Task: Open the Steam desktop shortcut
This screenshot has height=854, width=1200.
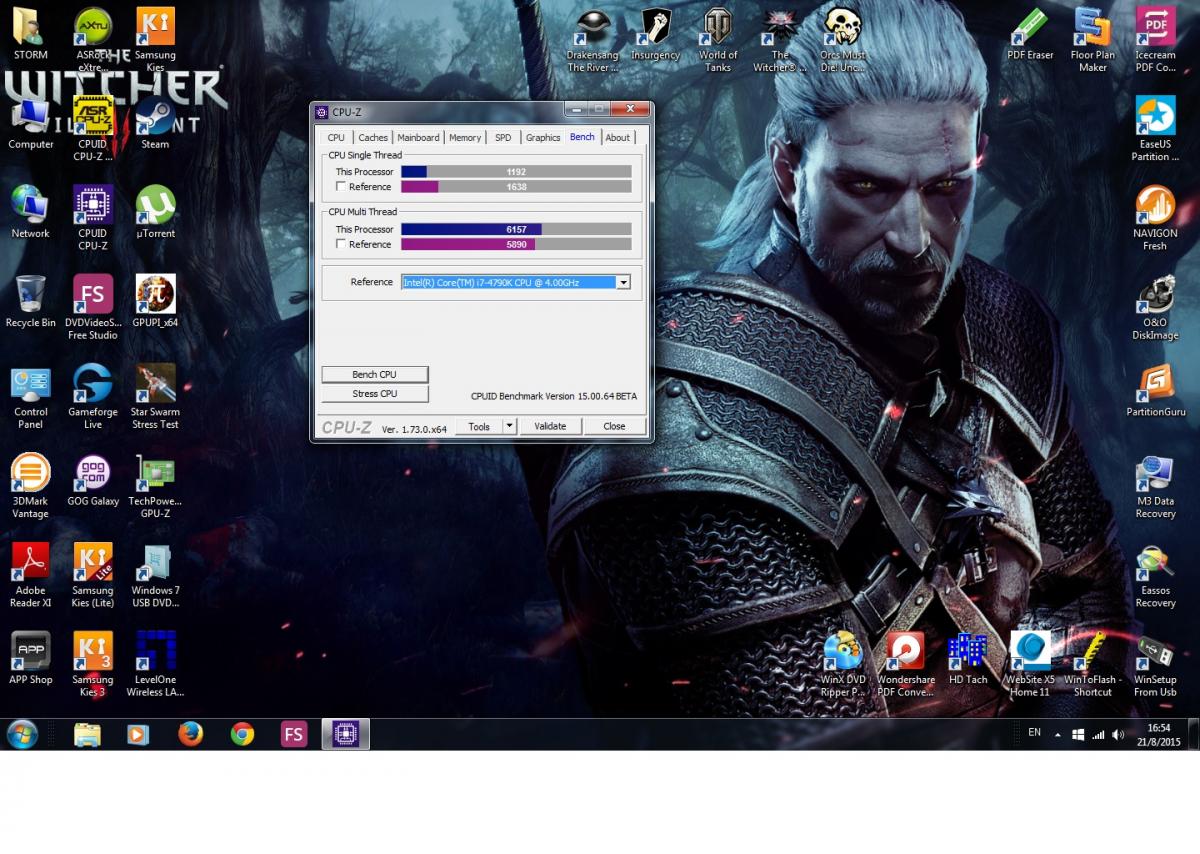Action: 155,122
